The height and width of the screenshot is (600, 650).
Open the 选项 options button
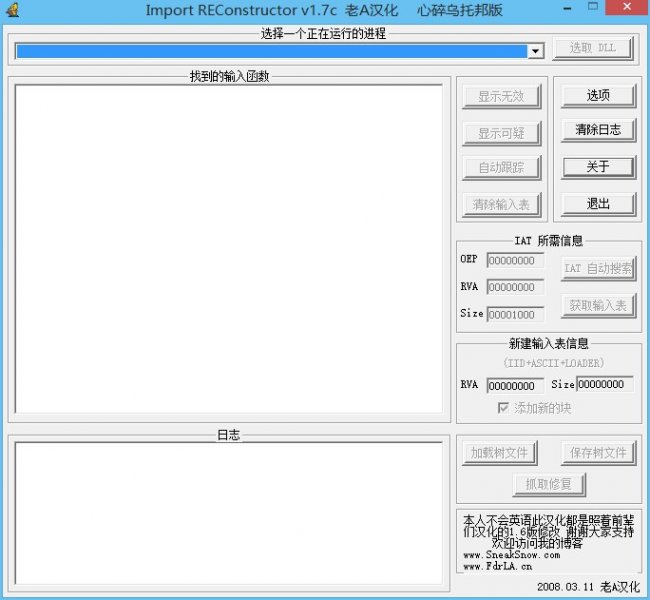point(598,96)
